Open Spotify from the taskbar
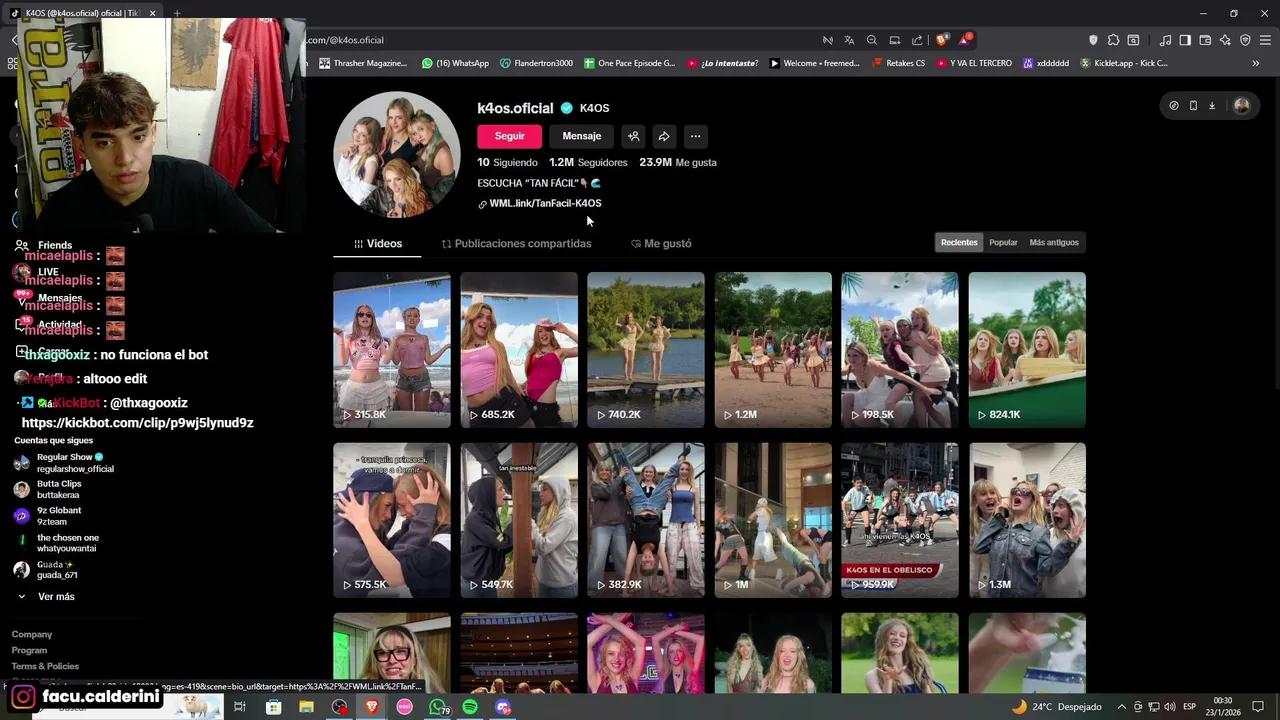This screenshot has width=1280, height=720. click(x=470, y=707)
